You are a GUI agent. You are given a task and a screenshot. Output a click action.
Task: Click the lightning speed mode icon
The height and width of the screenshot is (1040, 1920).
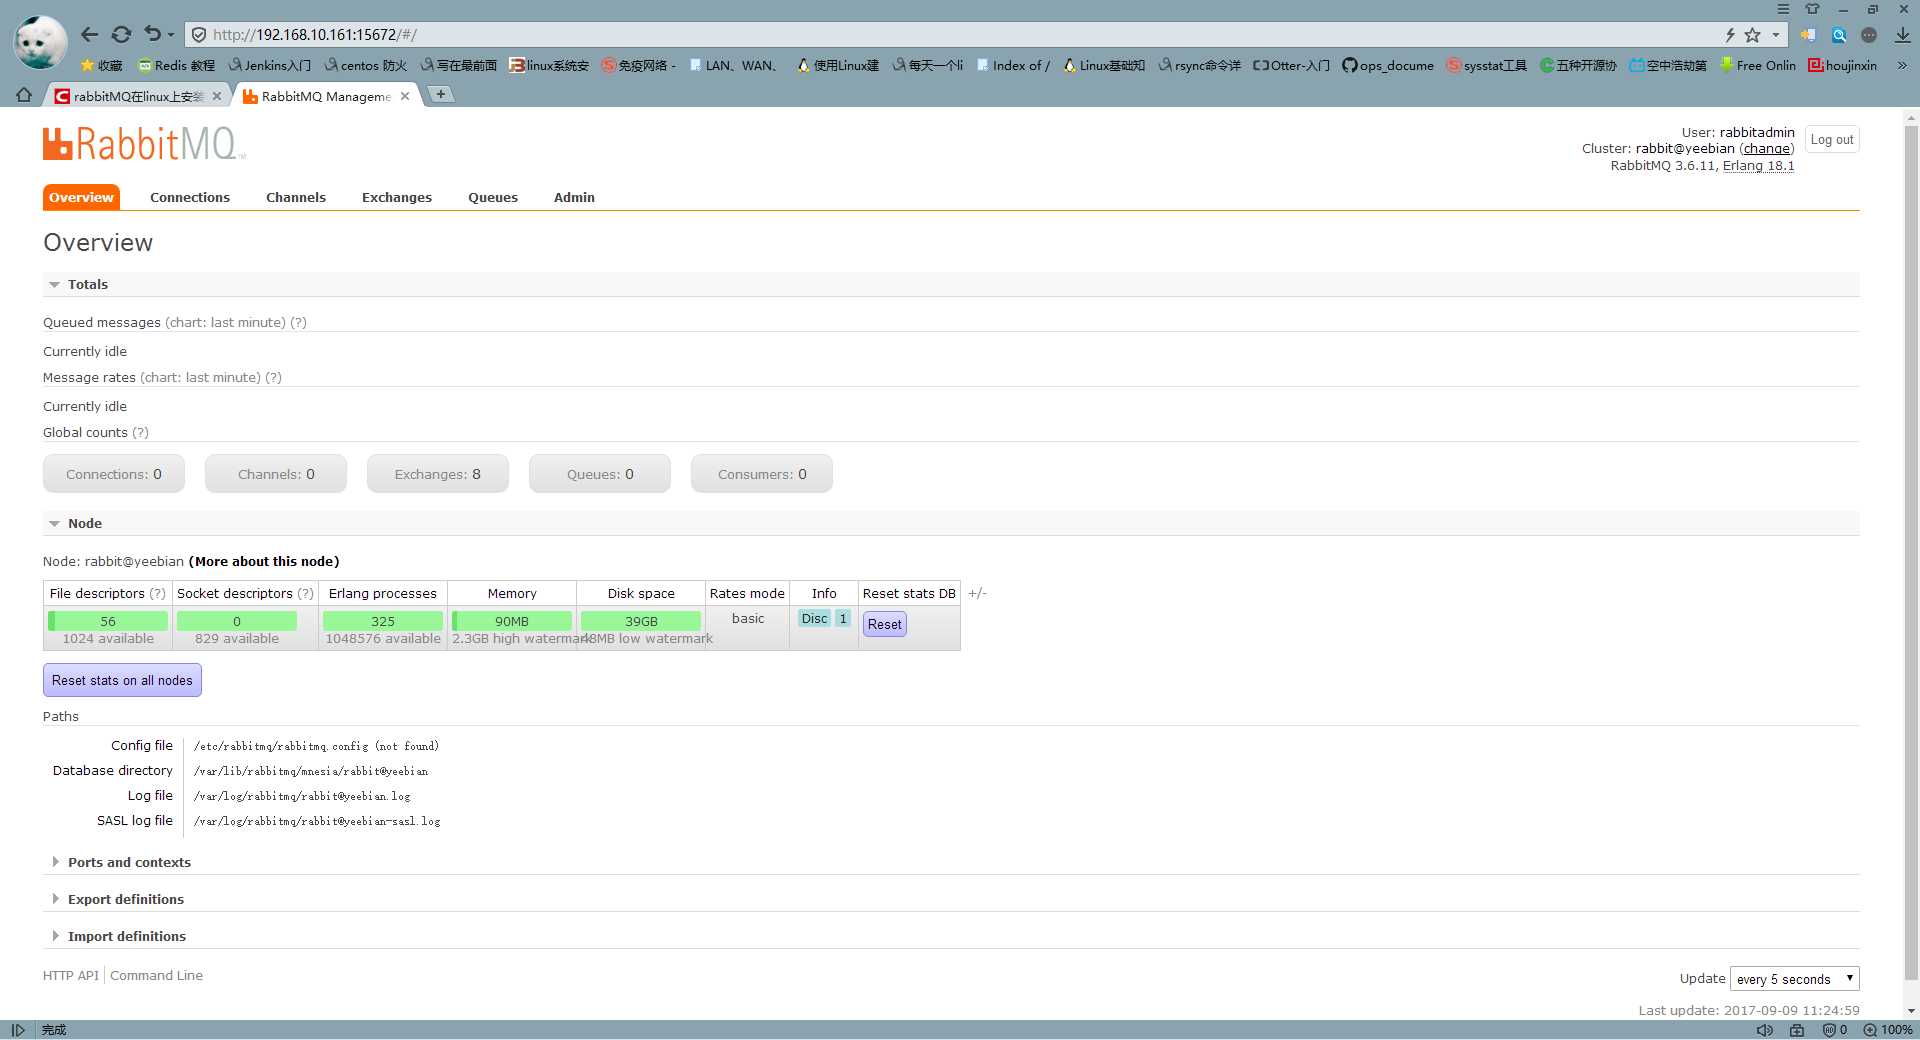(1729, 35)
